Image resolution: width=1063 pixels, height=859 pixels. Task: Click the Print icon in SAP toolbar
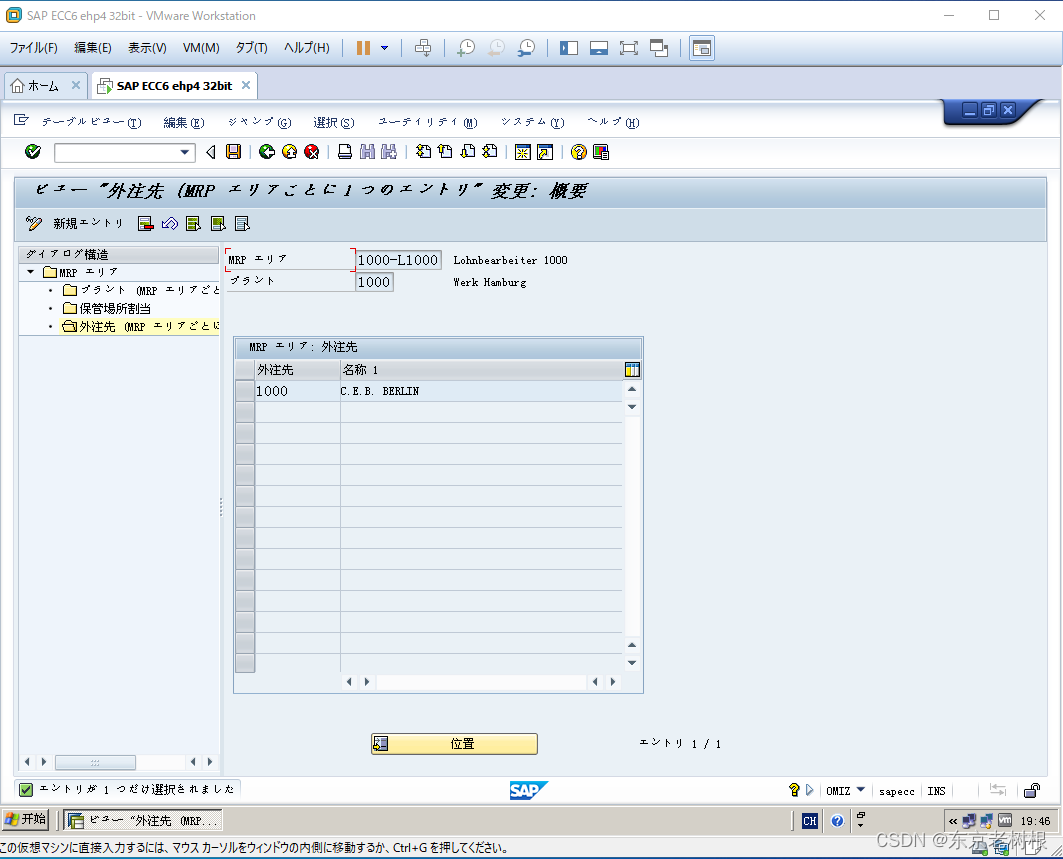[x=345, y=152]
